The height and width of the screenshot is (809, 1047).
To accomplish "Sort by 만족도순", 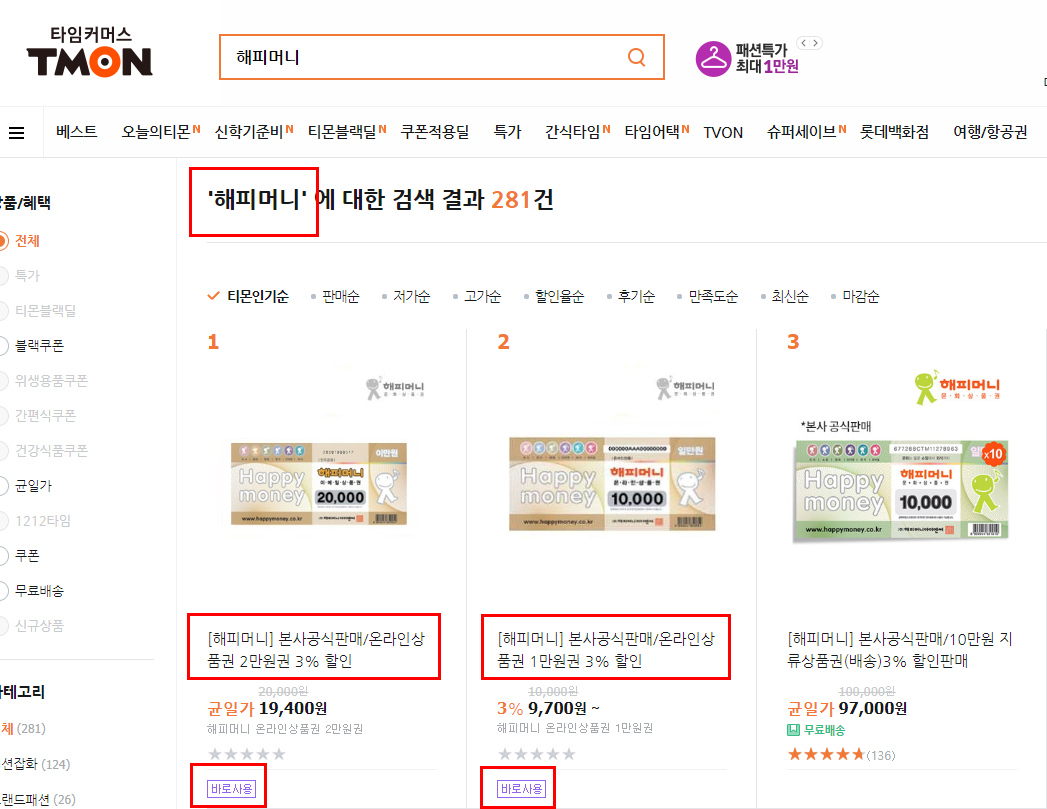I will (x=713, y=296).
